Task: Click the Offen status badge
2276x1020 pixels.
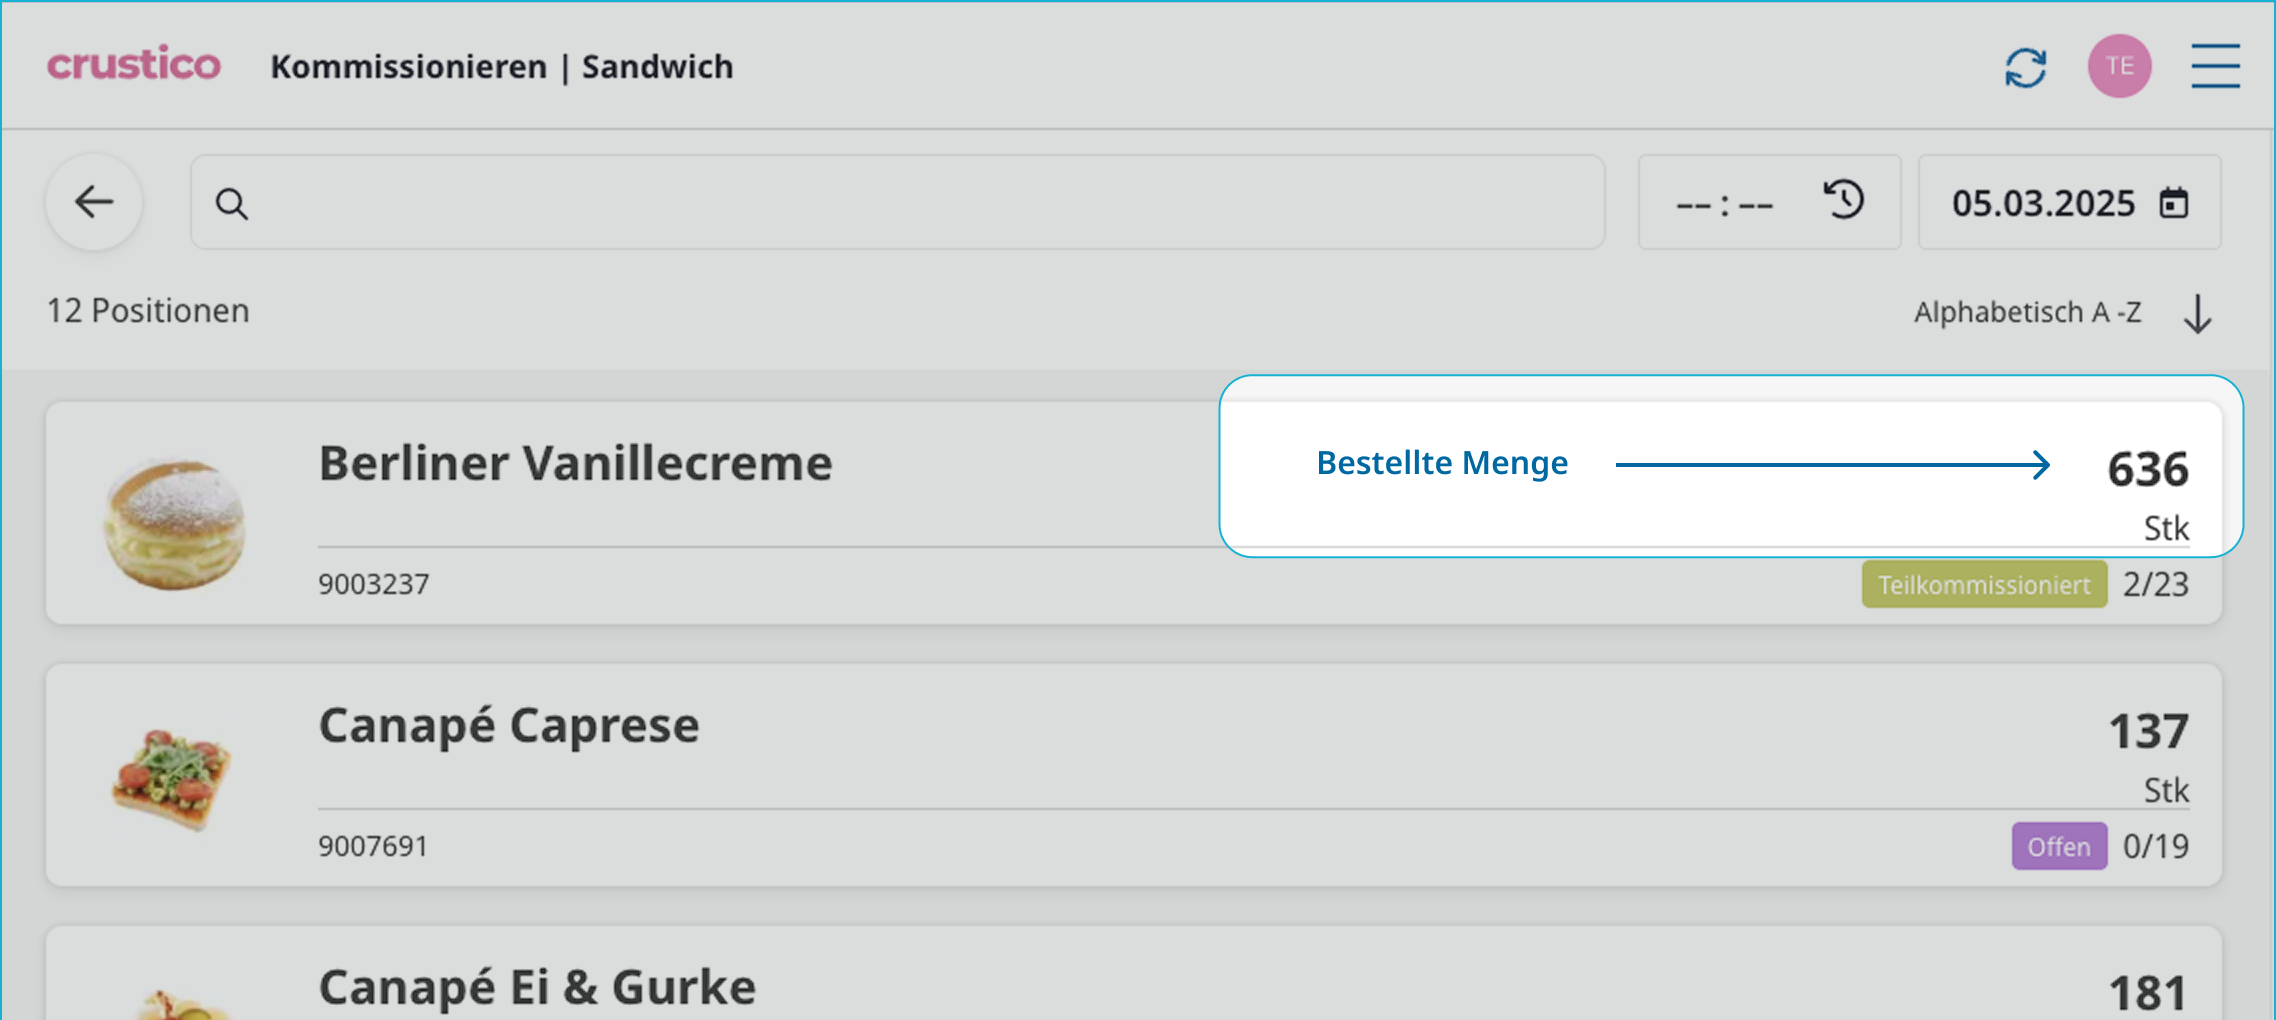Action: [x=2058, y=847]
